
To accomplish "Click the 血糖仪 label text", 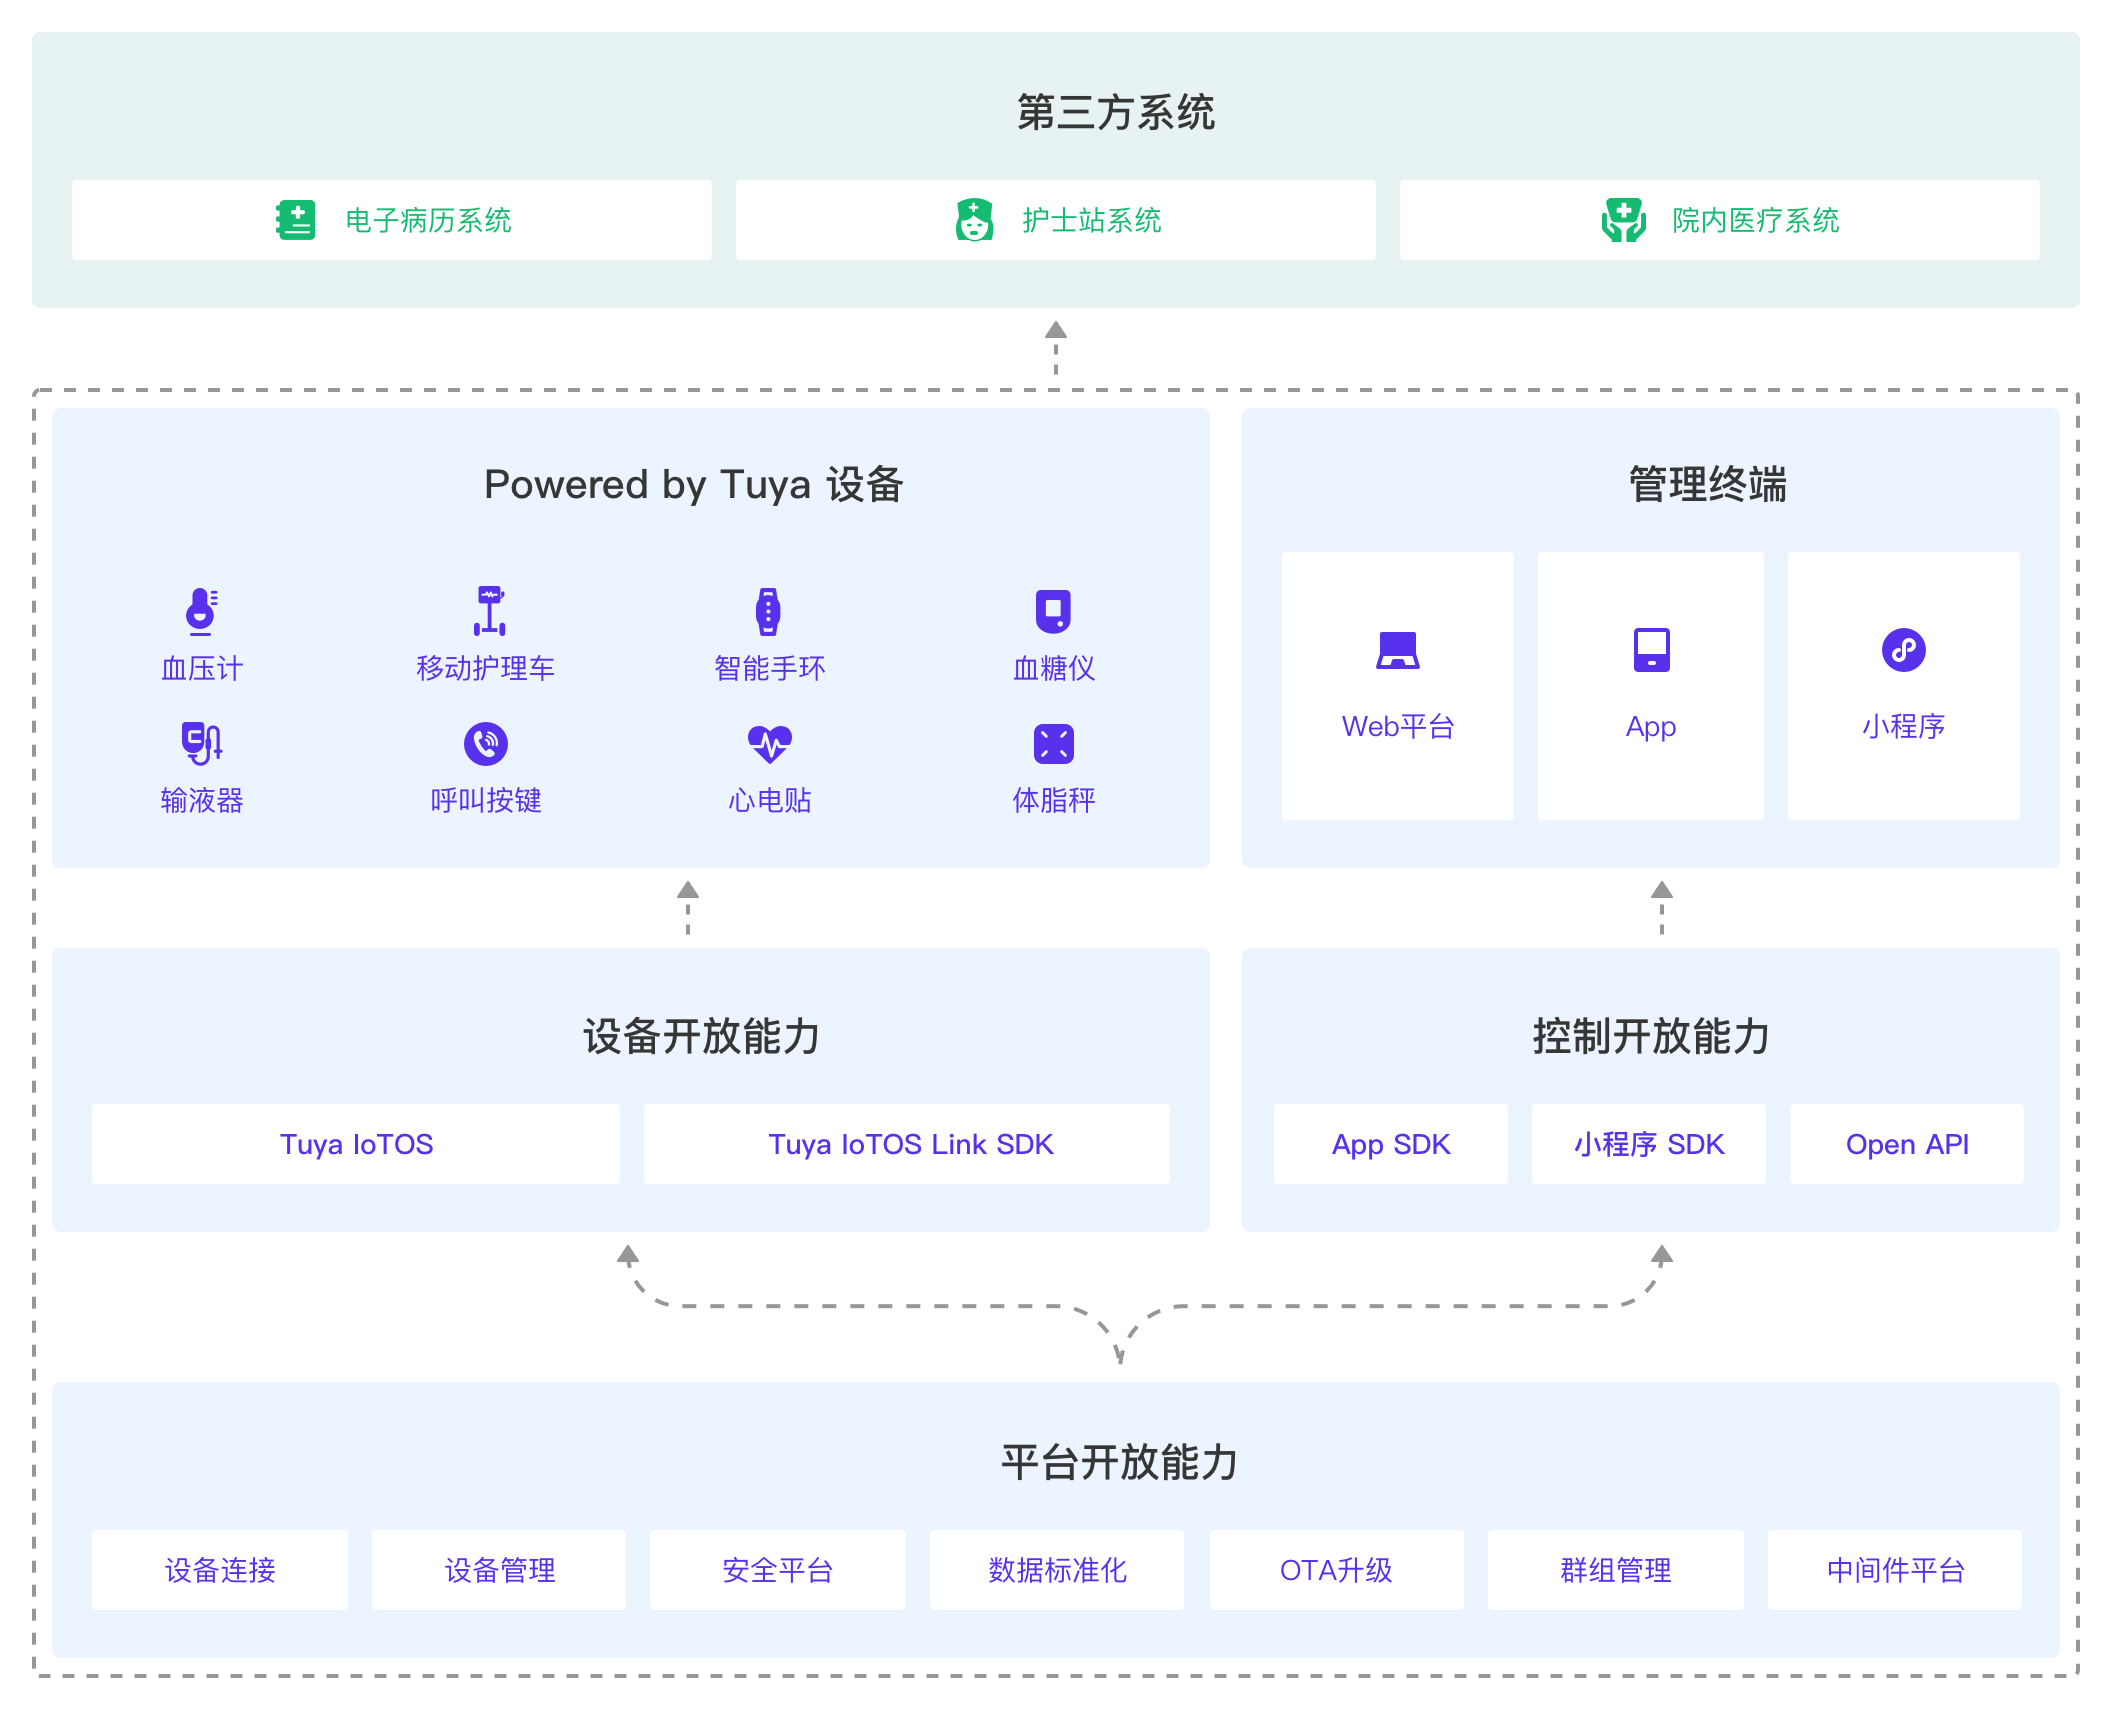I will pyautogui.click(x=1054, y=668).
